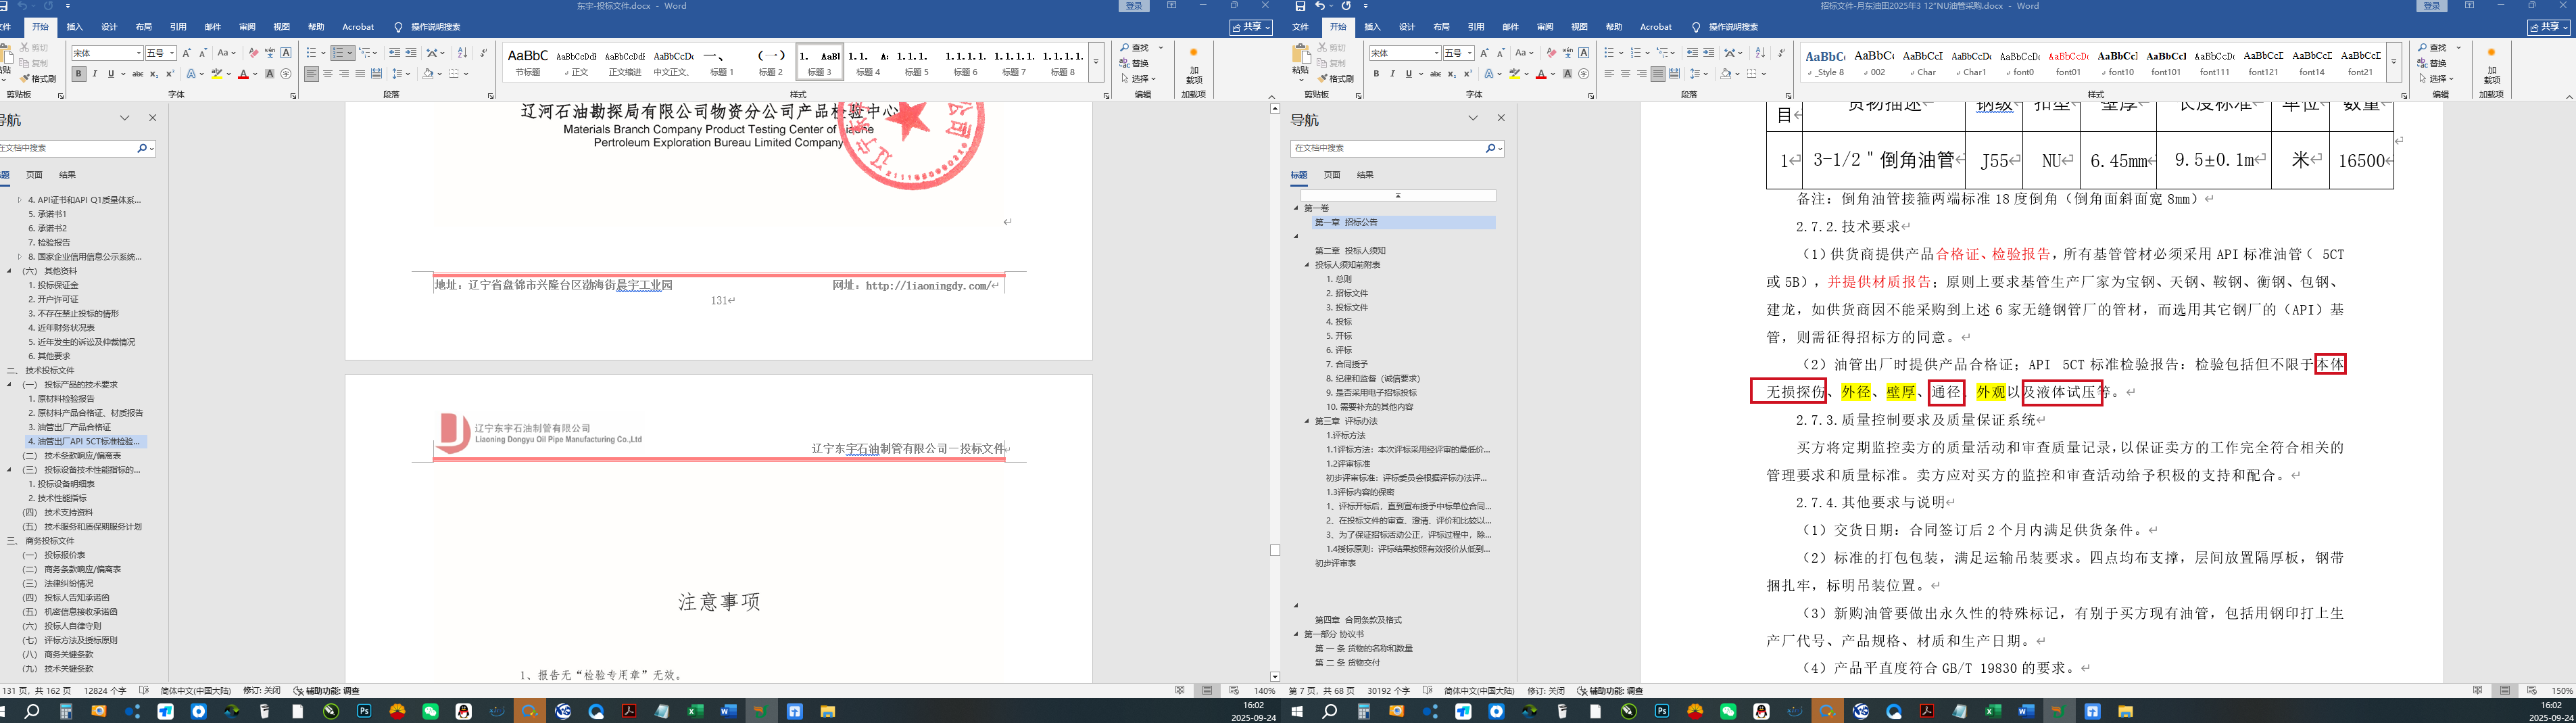Viewport: 2576px width, 723px height.
Task: Open font name dropdown in left Word window
Action: [139, 53]
